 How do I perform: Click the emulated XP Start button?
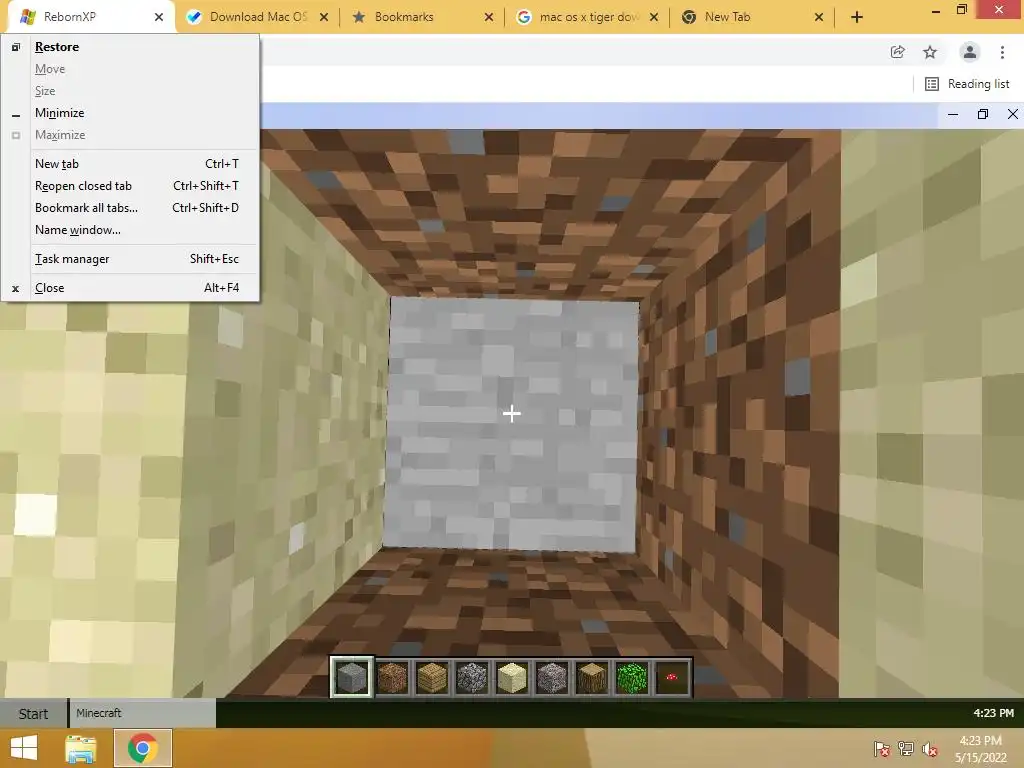tap(33, 713)
